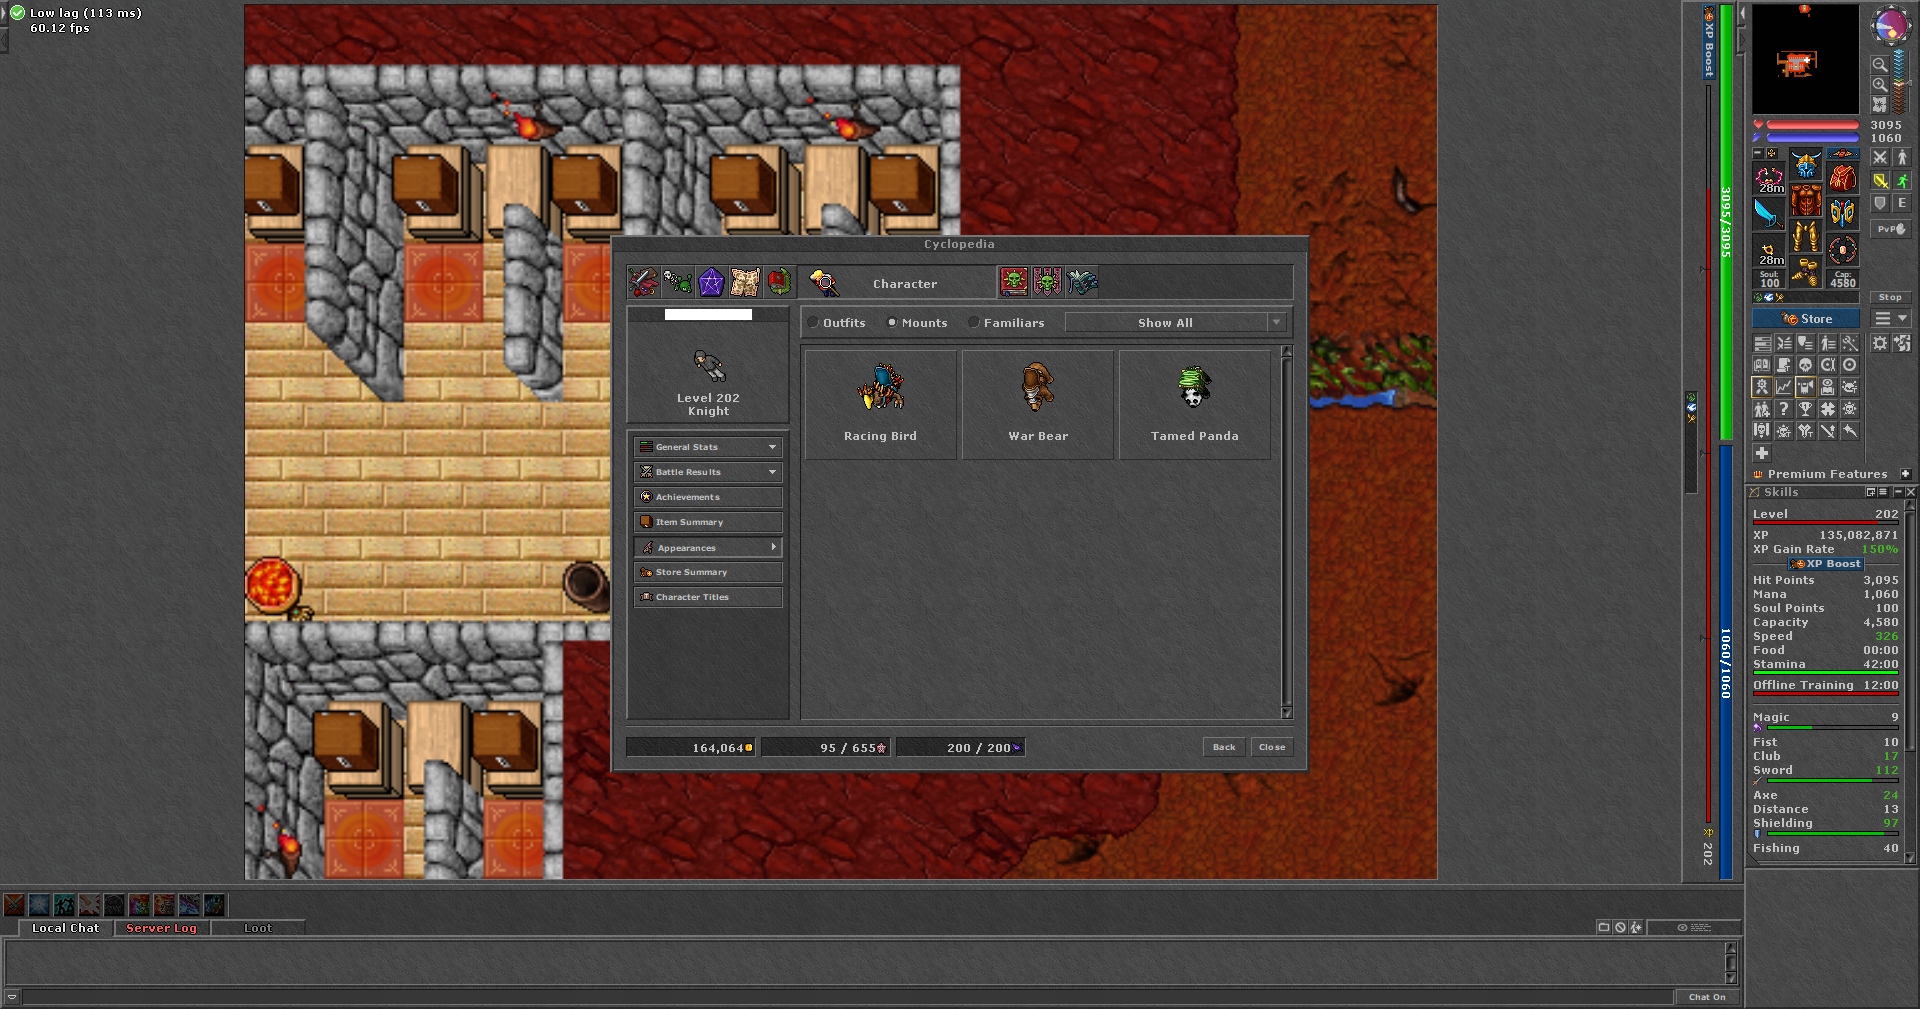Select the helmet equipment slot
The image size is (1920, 1009).
pyautogui.click(x=1806, y=165)
